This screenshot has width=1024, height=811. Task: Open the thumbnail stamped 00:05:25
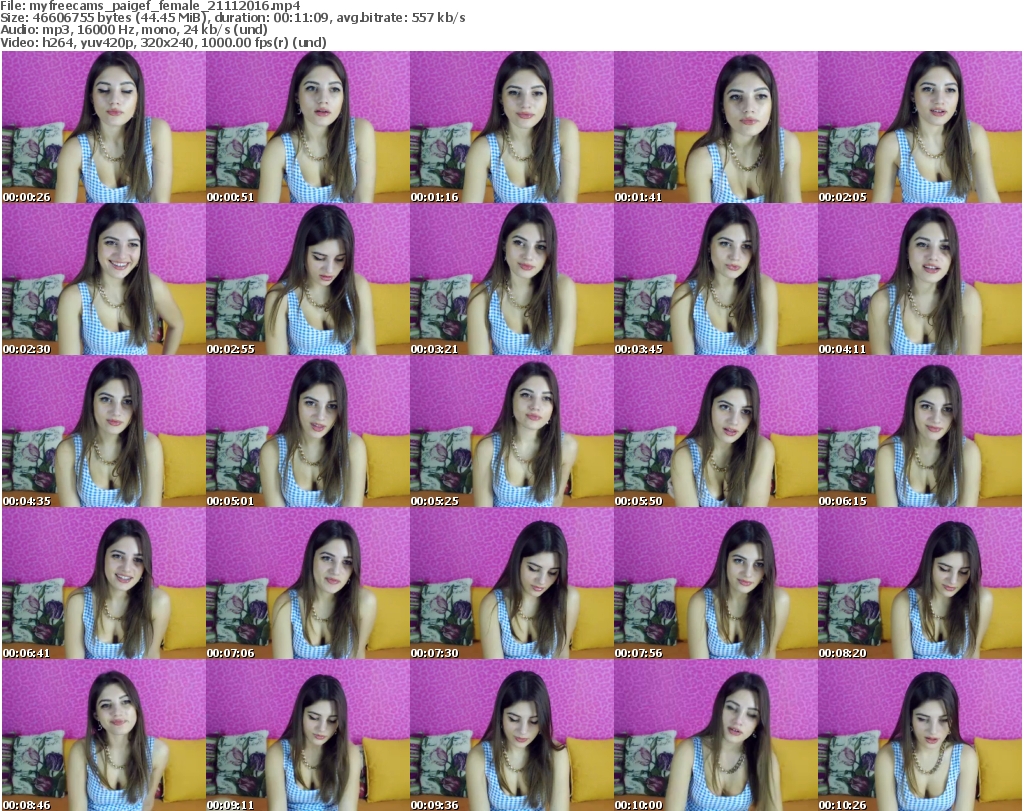pos(511,431)
